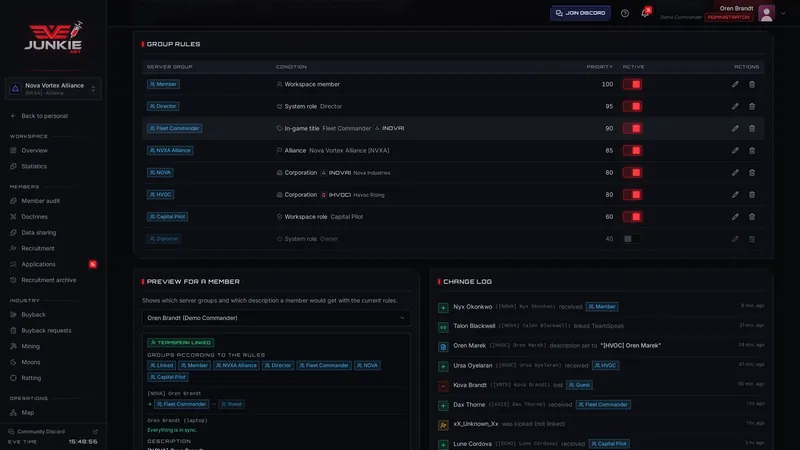Open notifications bell
This screenshot has height=450, width=800.
pos(645,13)
